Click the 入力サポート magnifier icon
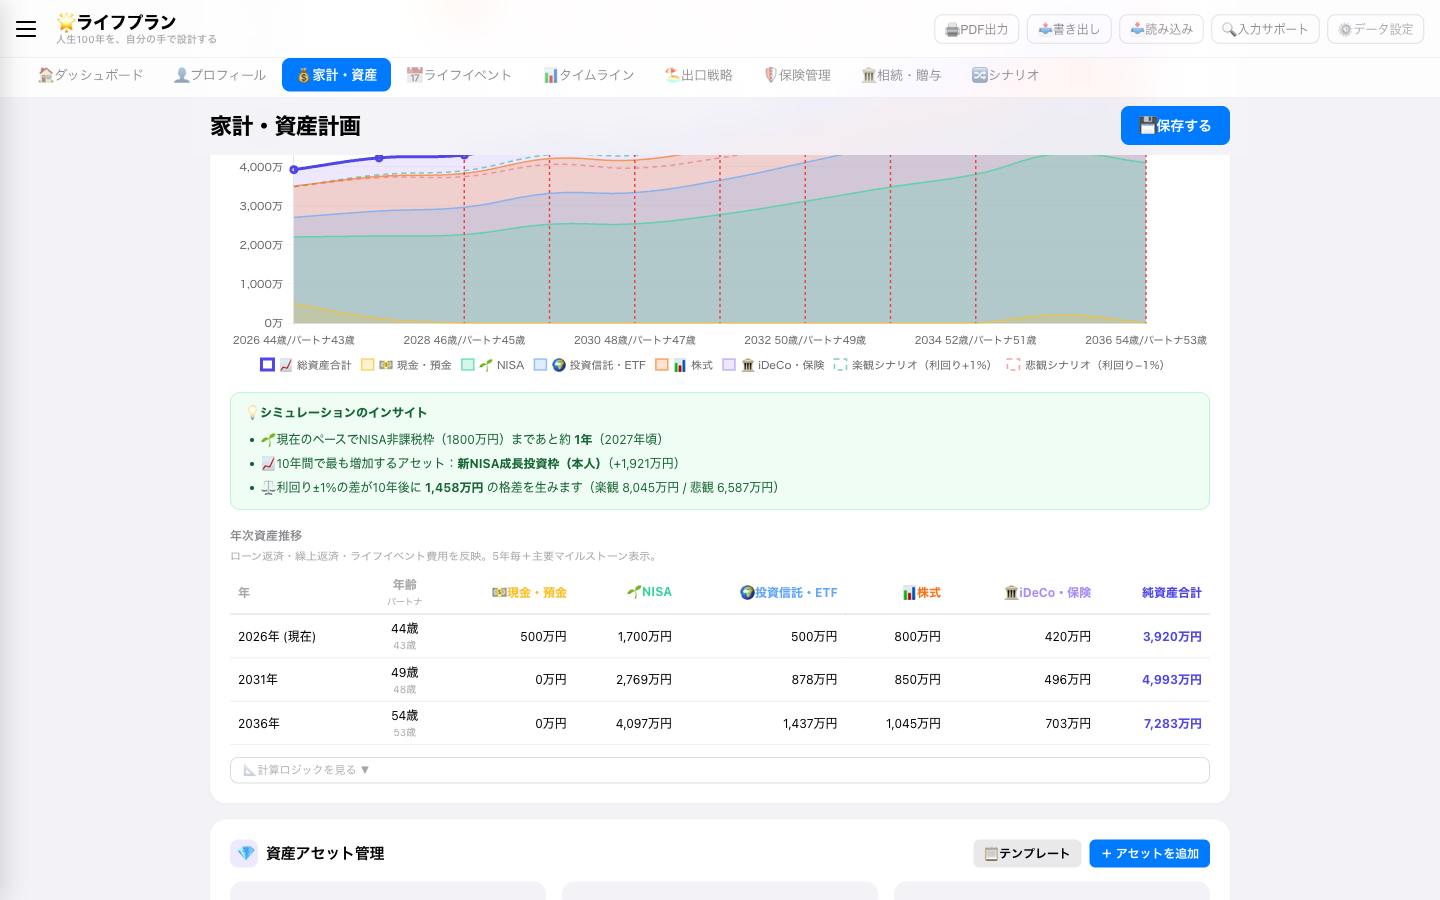 [x=1229, y=29]
